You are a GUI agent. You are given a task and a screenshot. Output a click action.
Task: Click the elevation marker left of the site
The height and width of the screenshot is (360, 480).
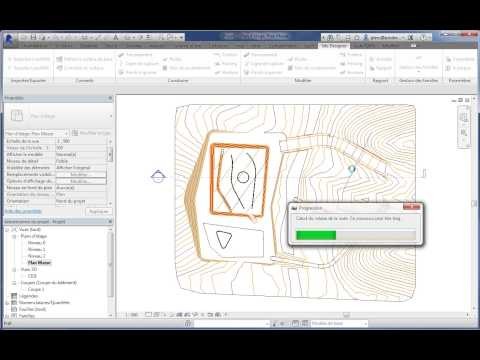point(158,176)
